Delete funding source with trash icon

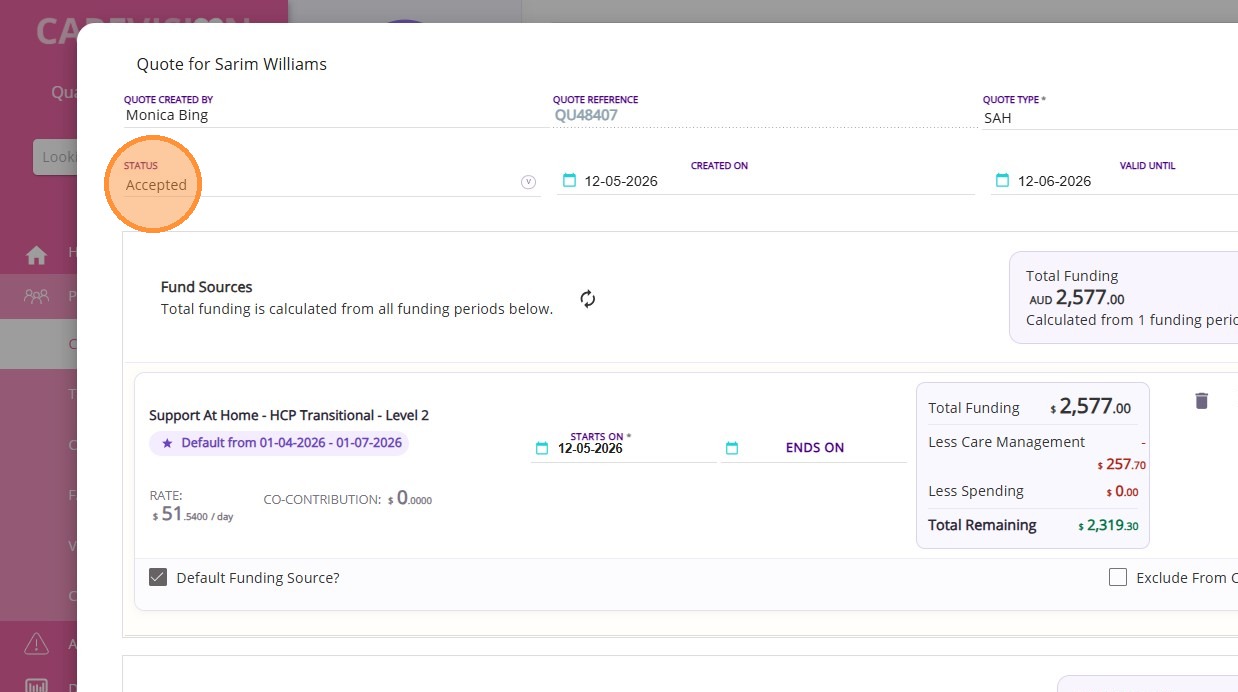click(x=1202, y=401)
